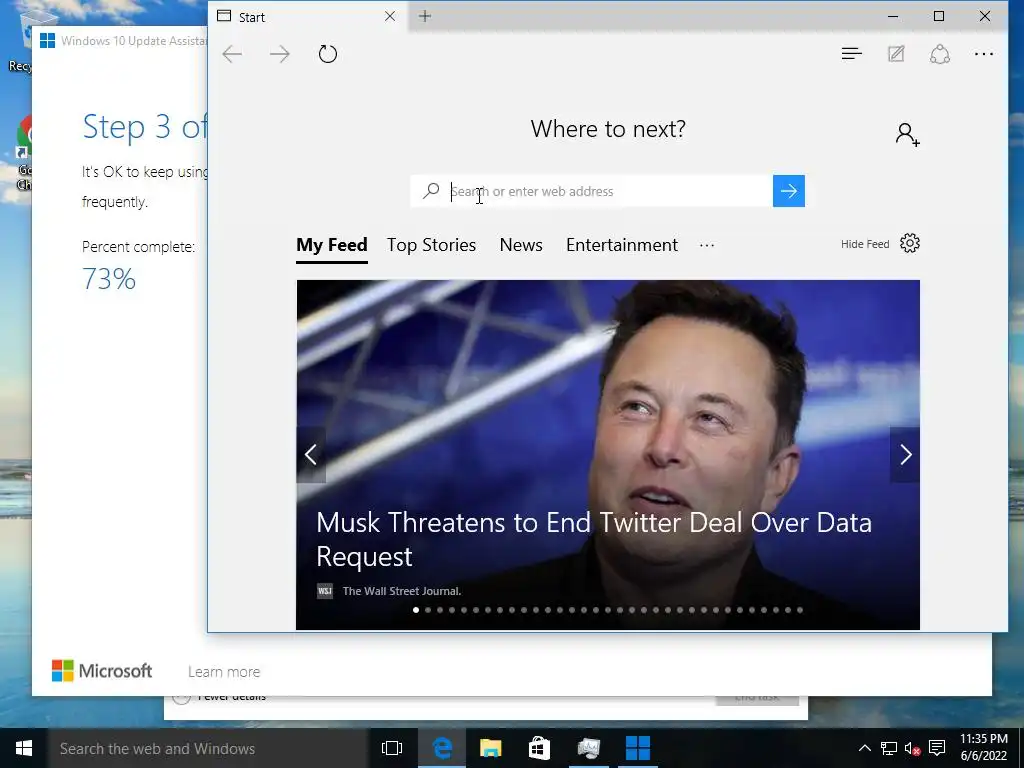Click the sign-in person icon

907,135
